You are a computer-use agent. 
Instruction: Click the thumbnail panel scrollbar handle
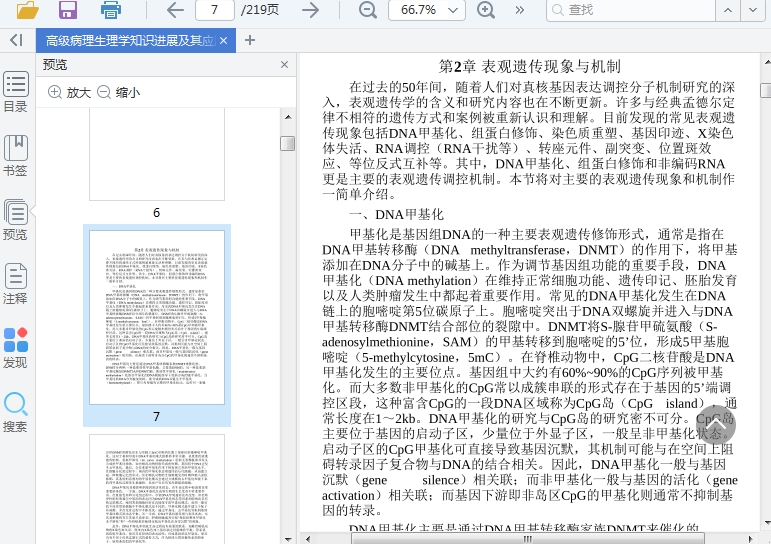pos(288,143)
